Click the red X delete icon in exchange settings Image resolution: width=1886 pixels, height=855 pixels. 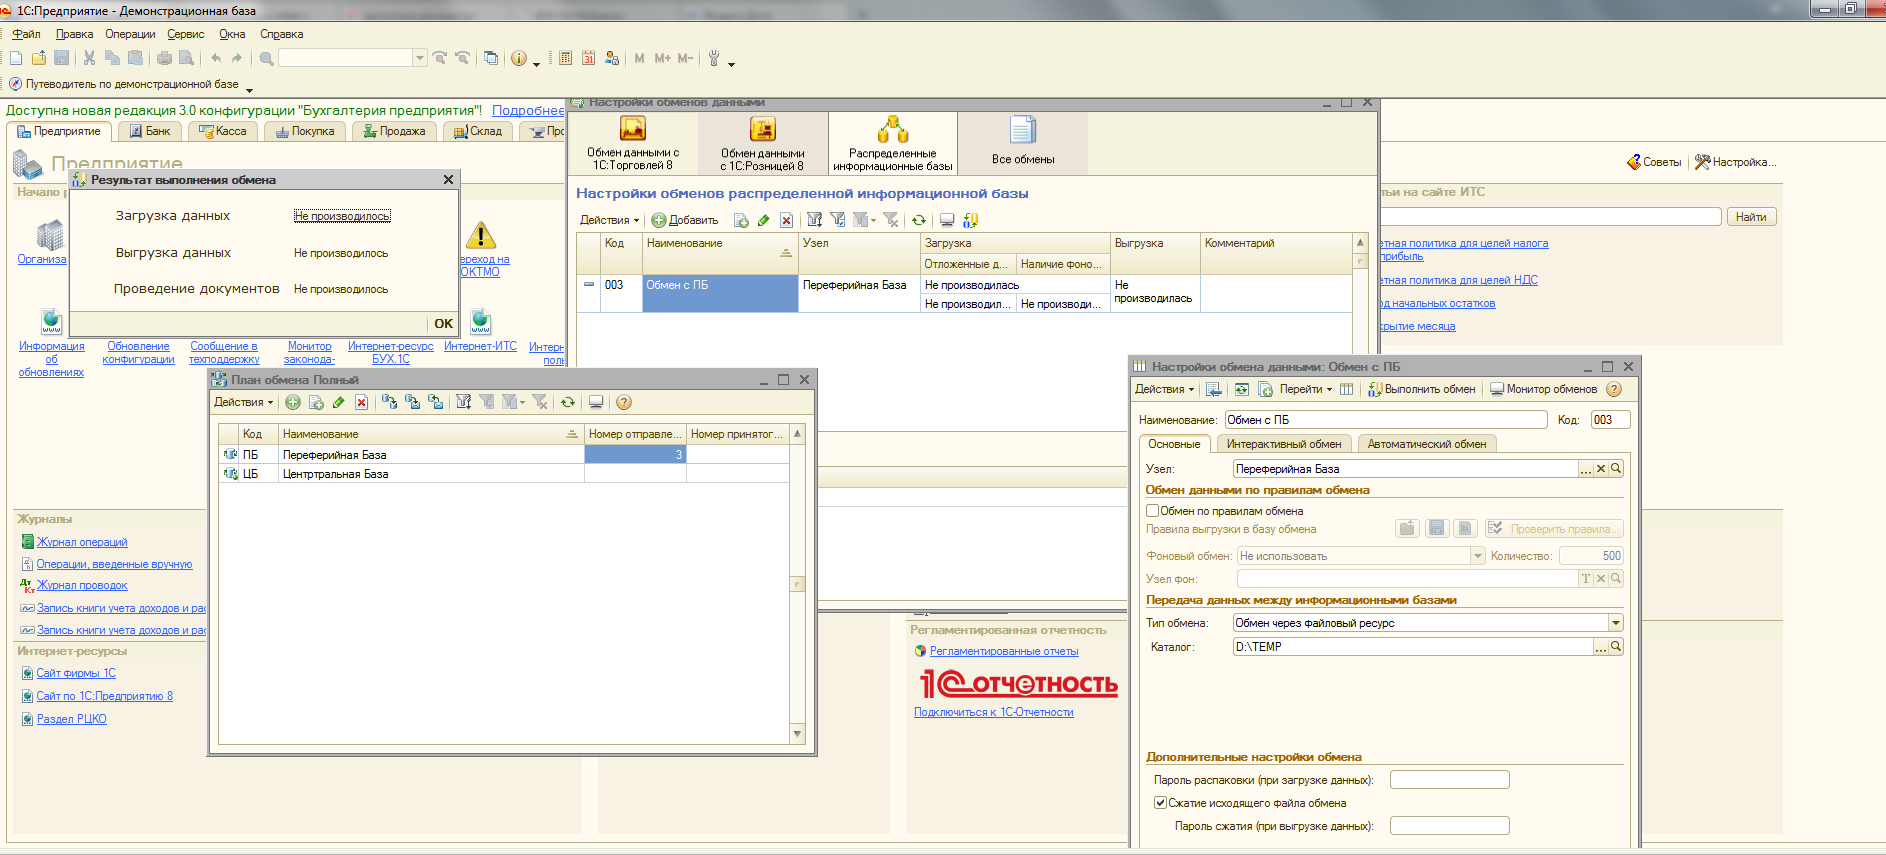[786, 220]
